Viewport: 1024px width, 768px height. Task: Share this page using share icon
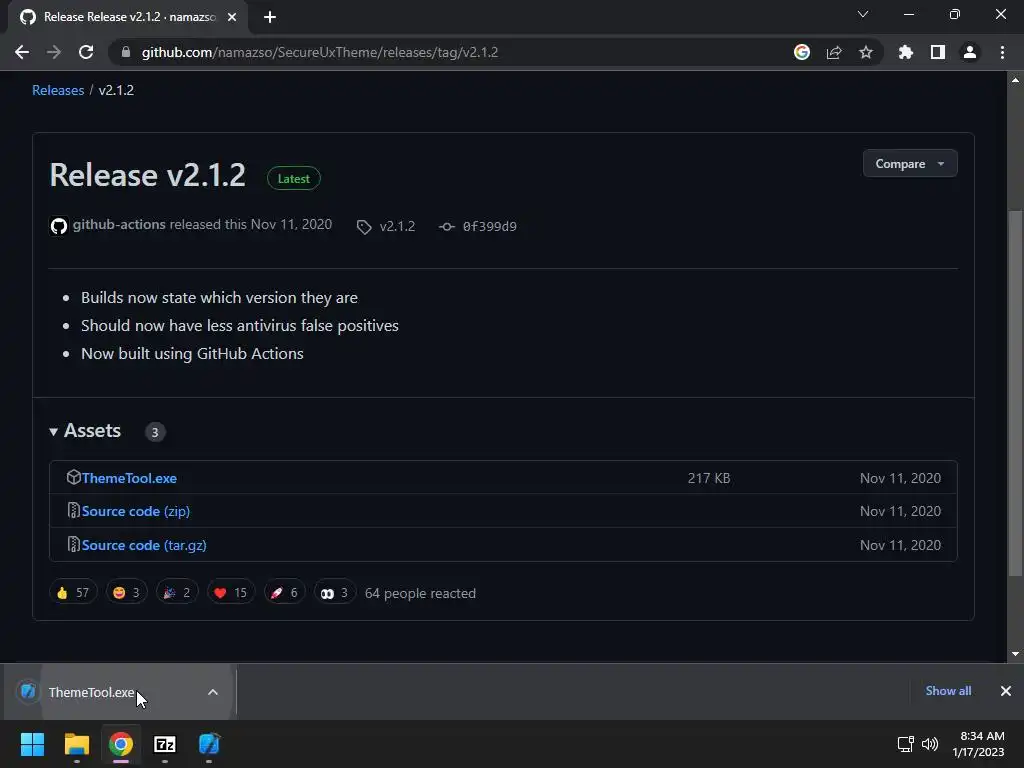click(834, 52)
